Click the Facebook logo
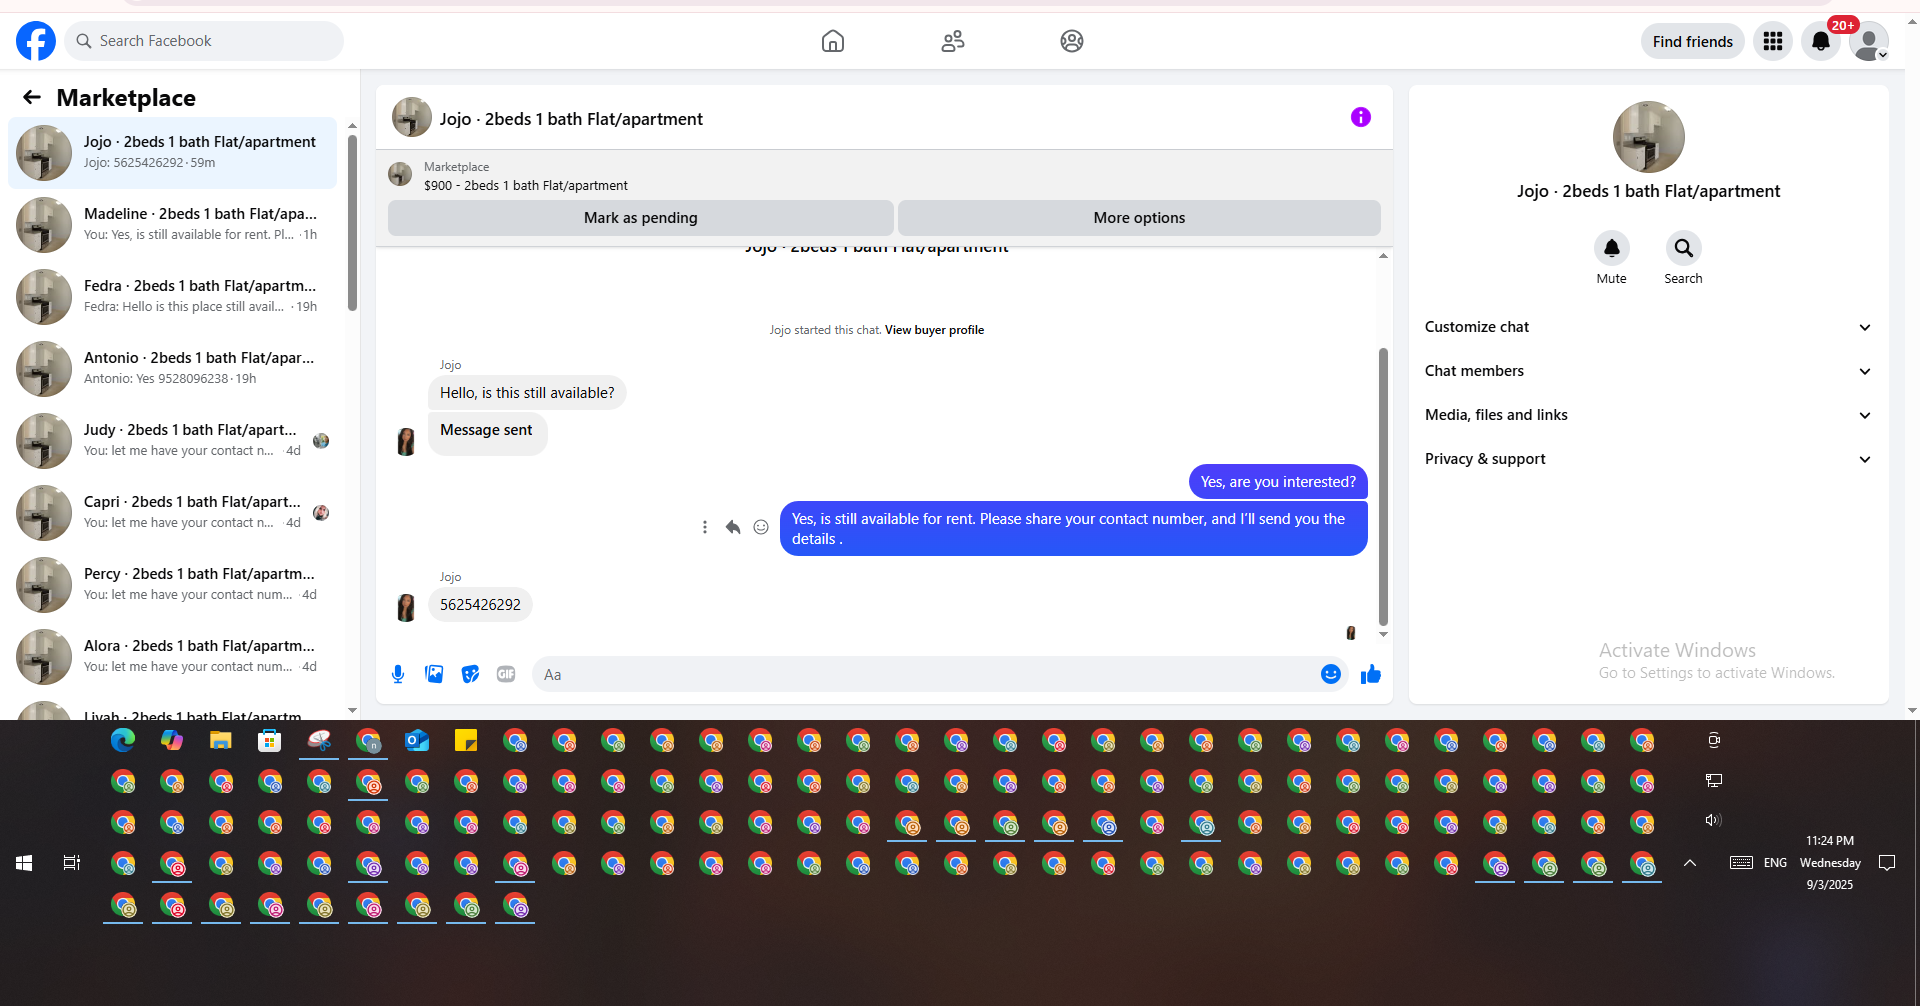 36,41
